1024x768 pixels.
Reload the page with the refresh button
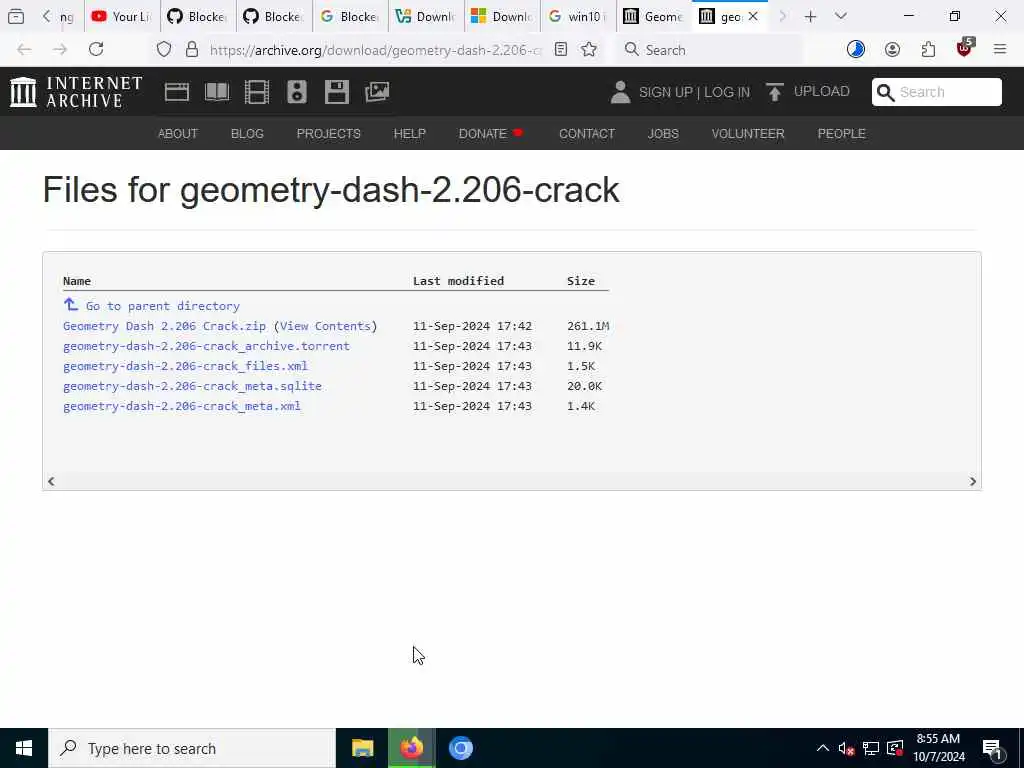click(x=96, y=50)
